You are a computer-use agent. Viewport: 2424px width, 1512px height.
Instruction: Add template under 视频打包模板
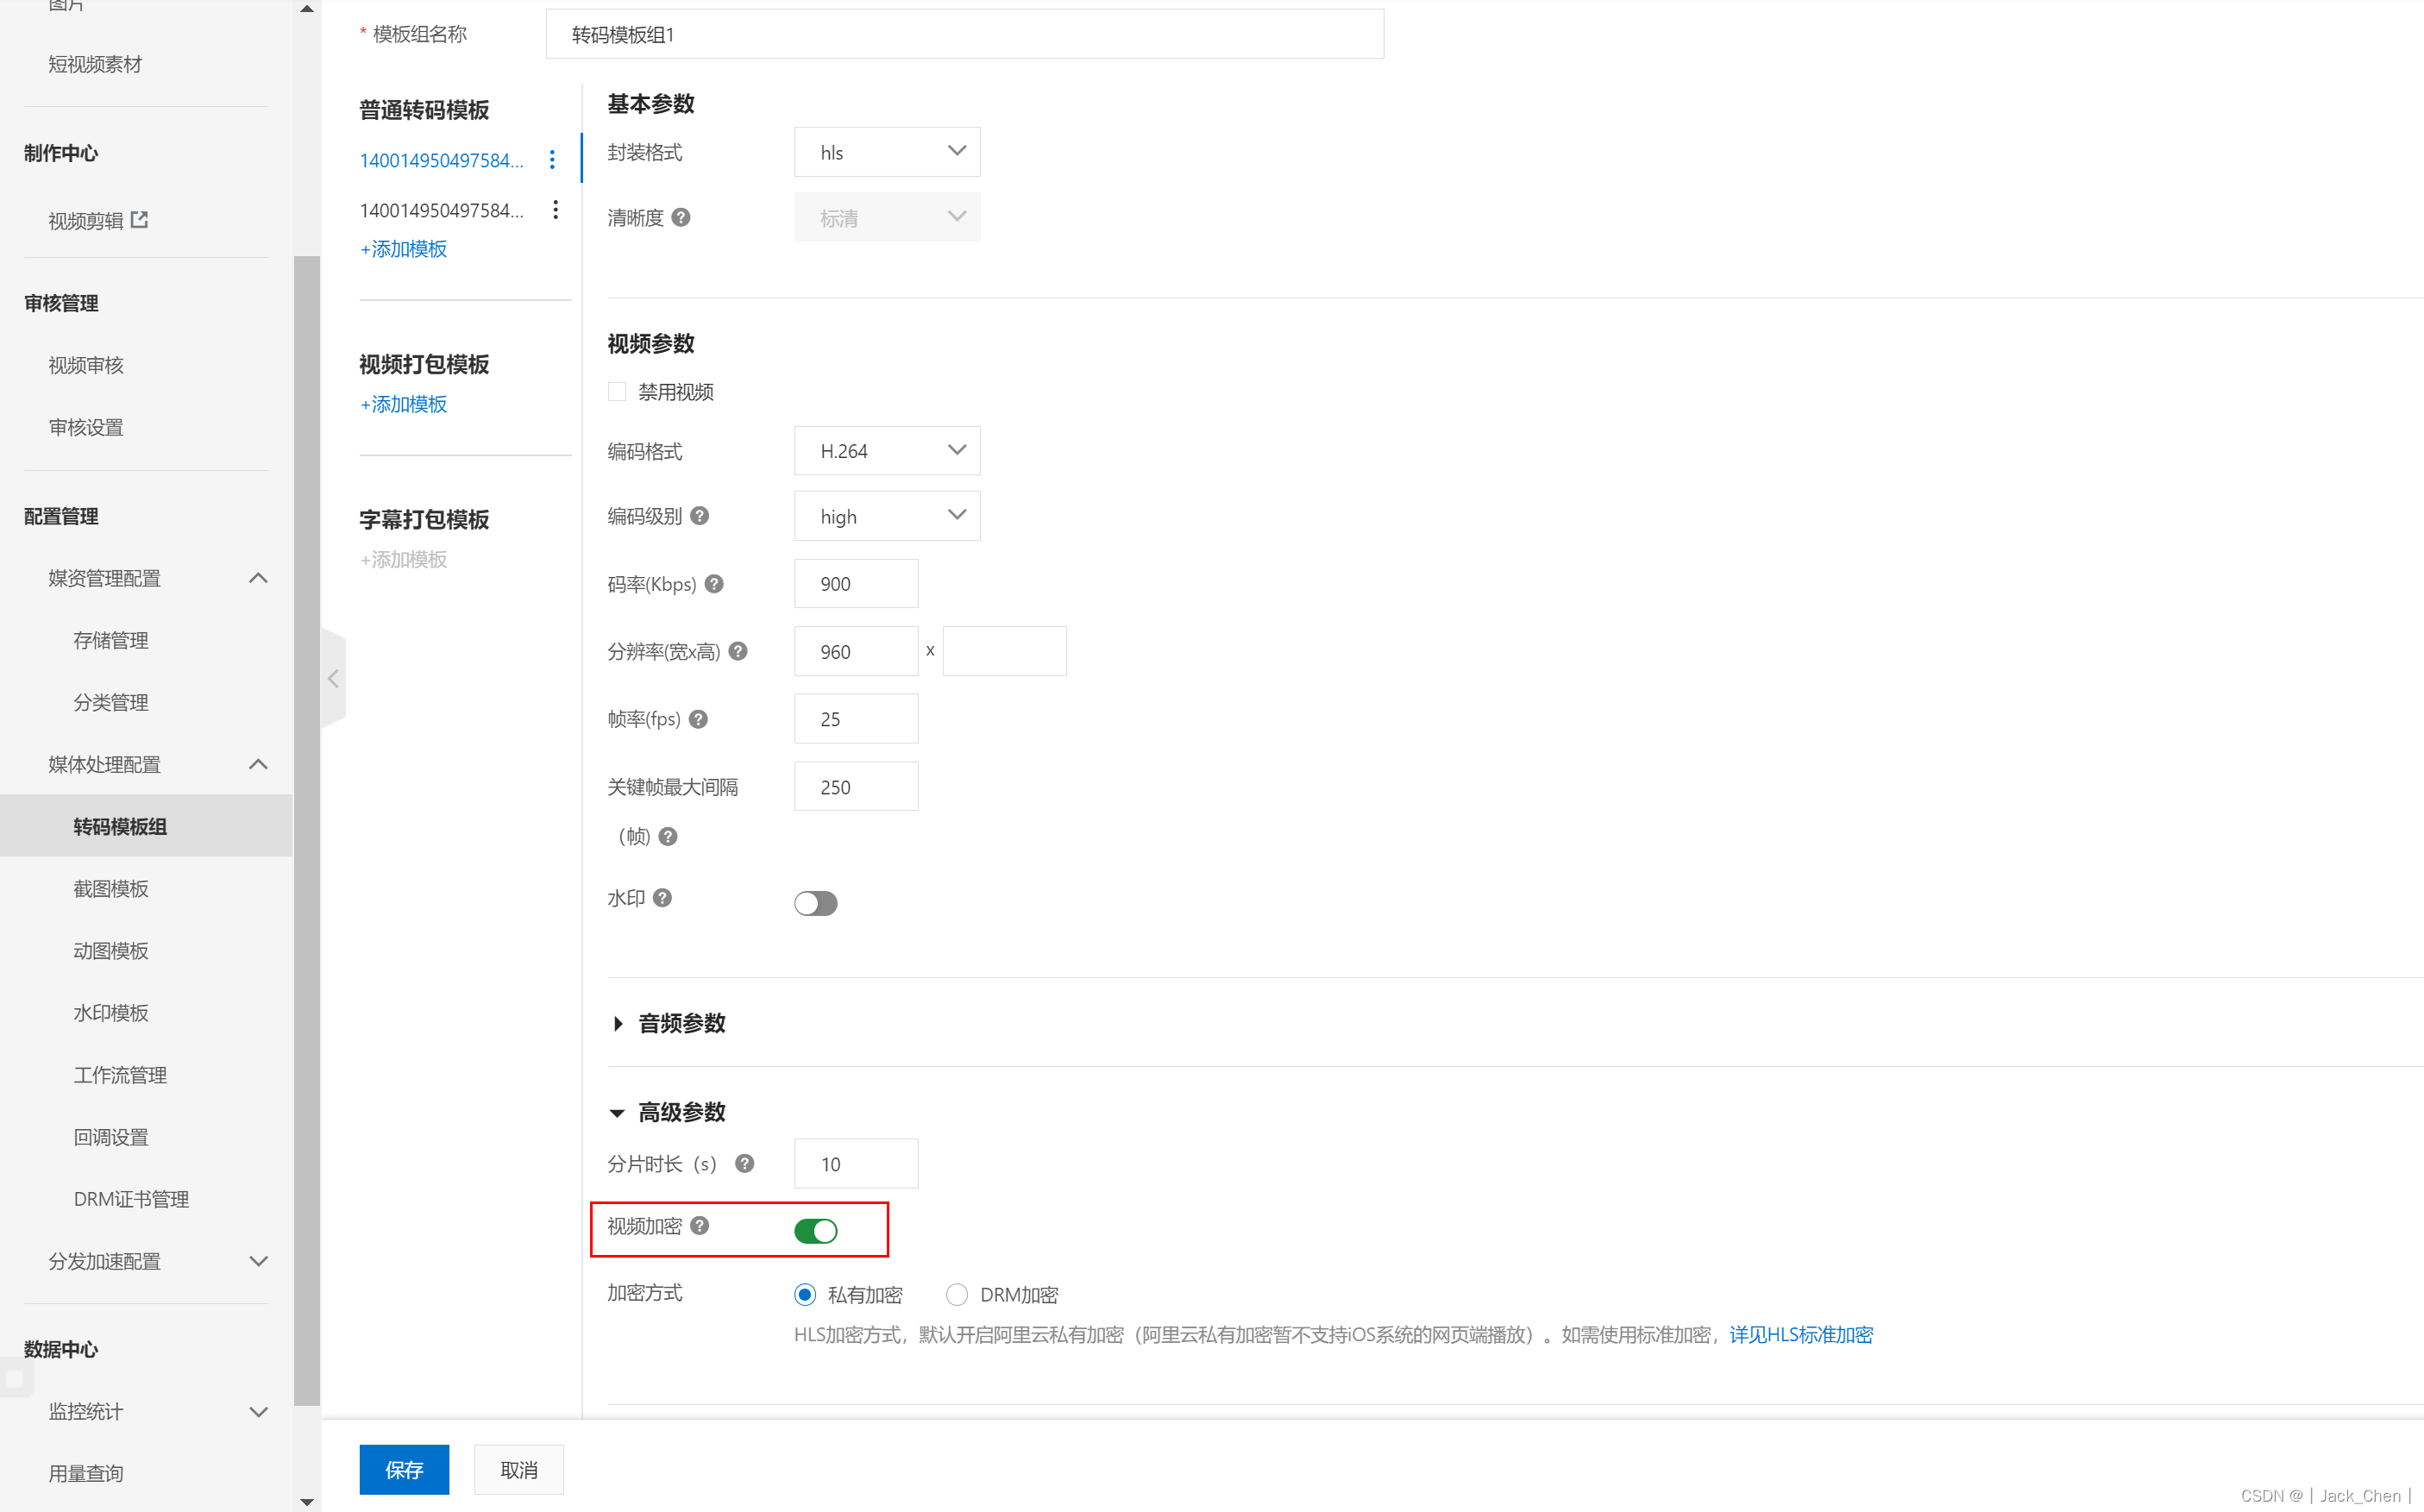(x=403, y=404)
